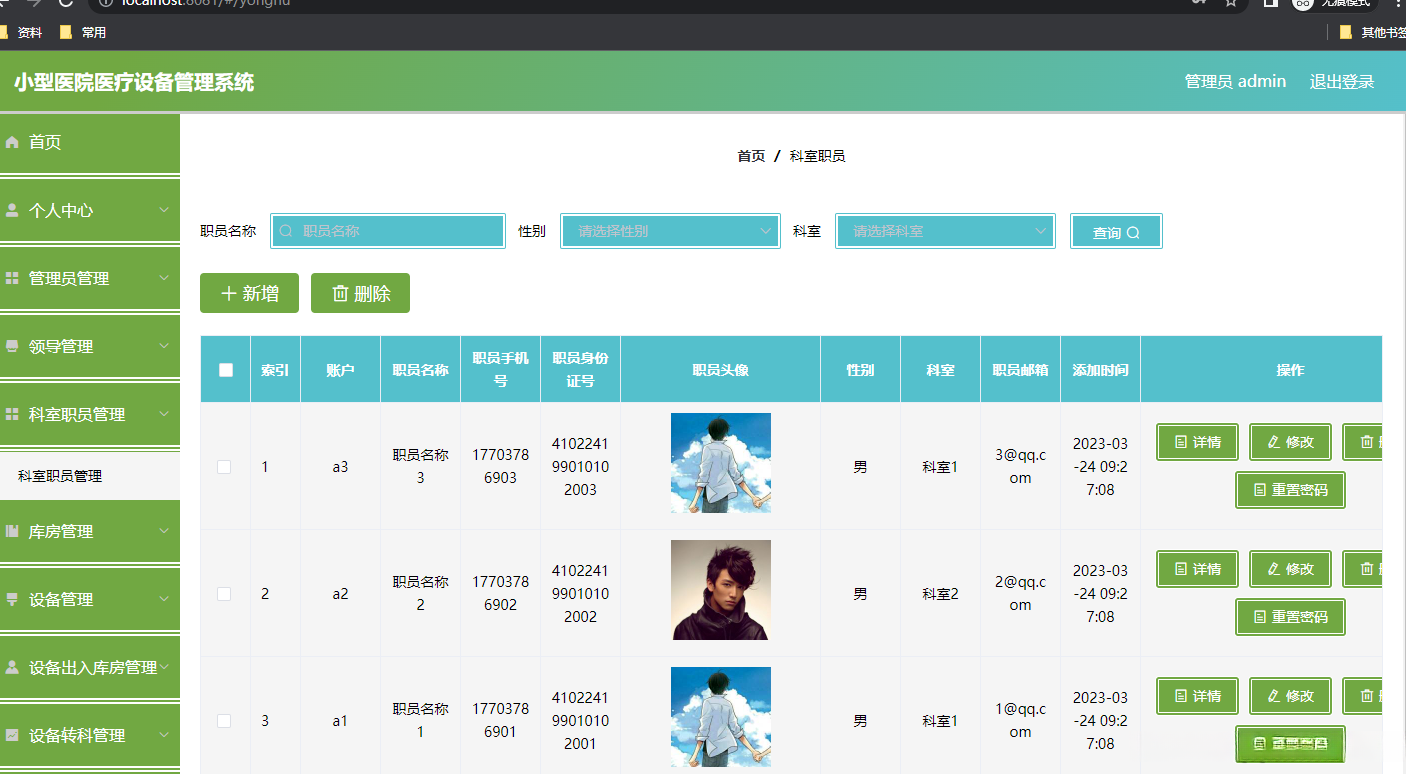Click the magnifier icon in 职员名称 search field

point(286,231)
